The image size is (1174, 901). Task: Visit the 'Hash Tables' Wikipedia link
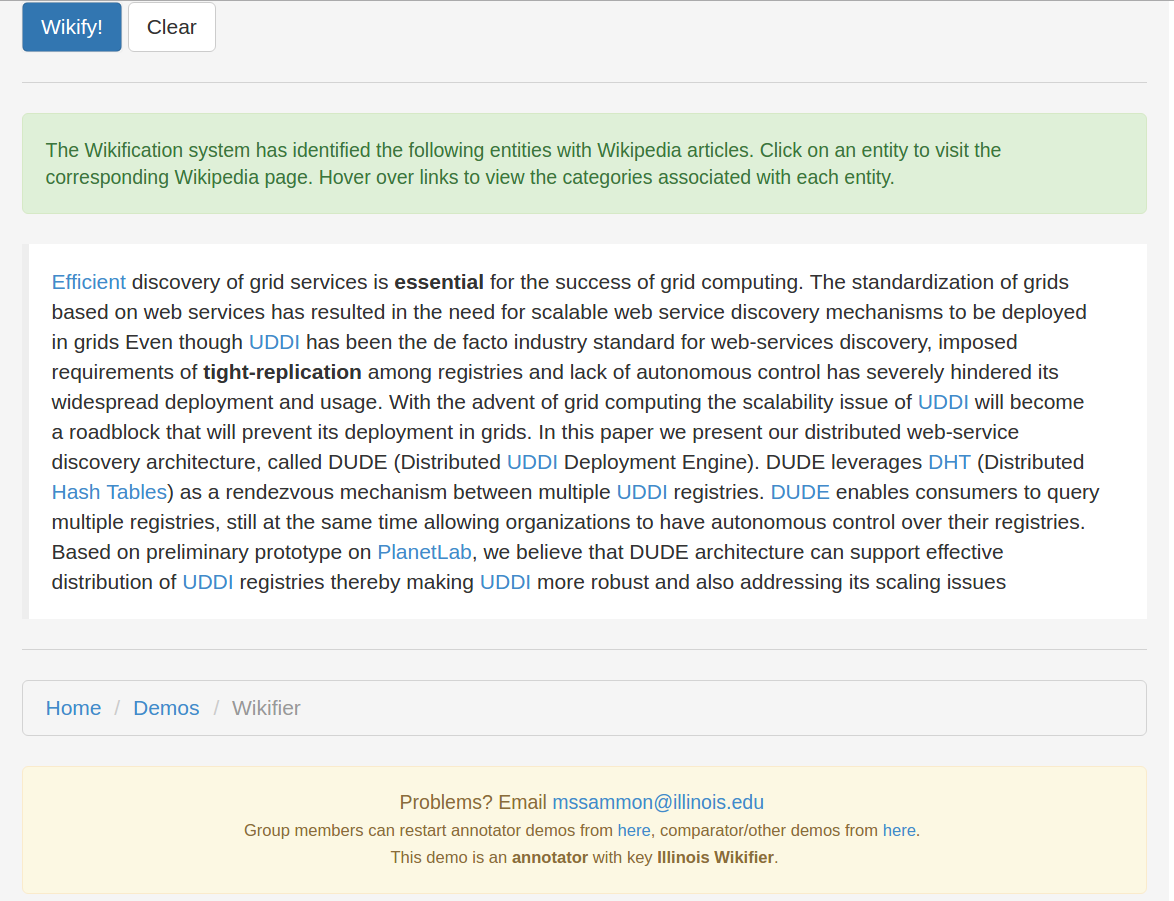pos(109,492)
